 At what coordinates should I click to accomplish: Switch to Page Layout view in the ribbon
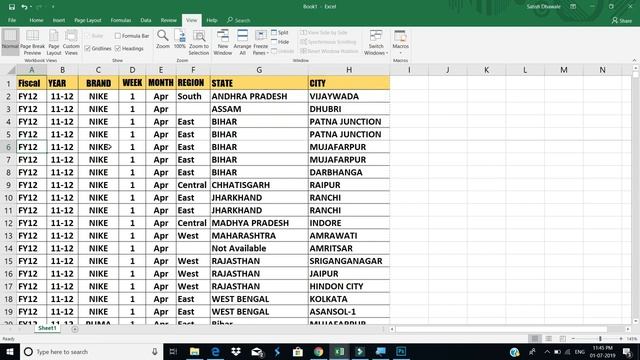click(53, 42)
